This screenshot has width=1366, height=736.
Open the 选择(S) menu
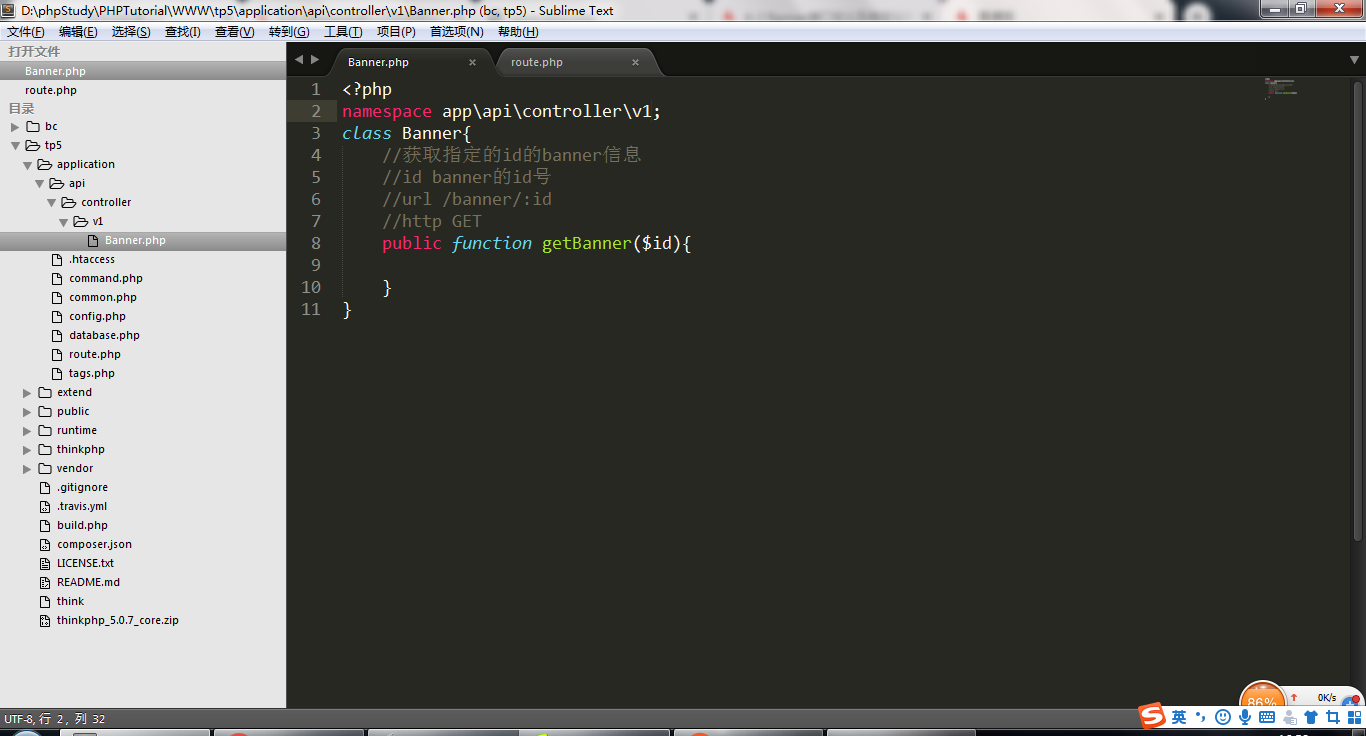click(x=131, y=32)
